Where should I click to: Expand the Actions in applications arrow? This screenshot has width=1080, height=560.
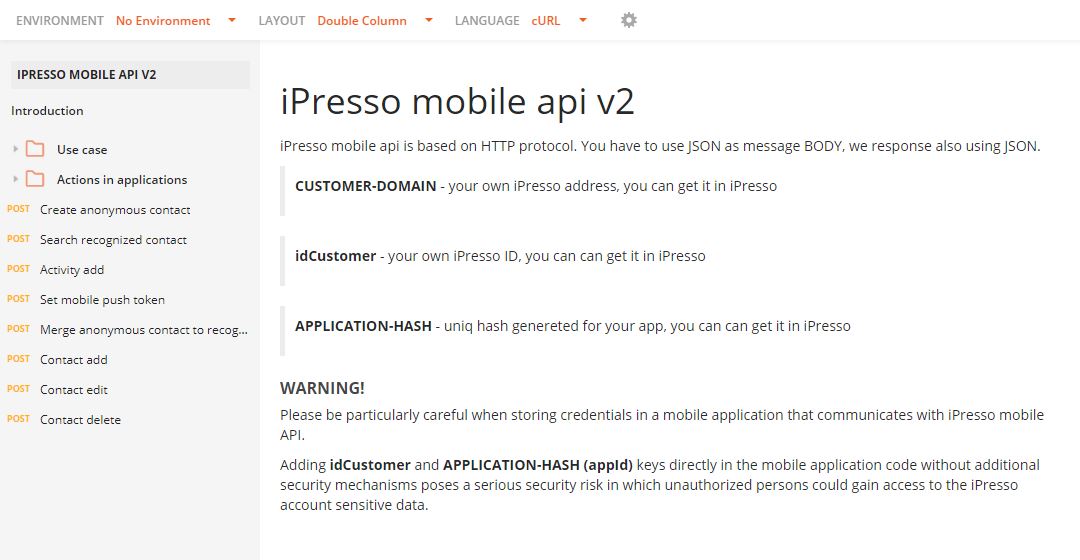(x=15, y=179)
